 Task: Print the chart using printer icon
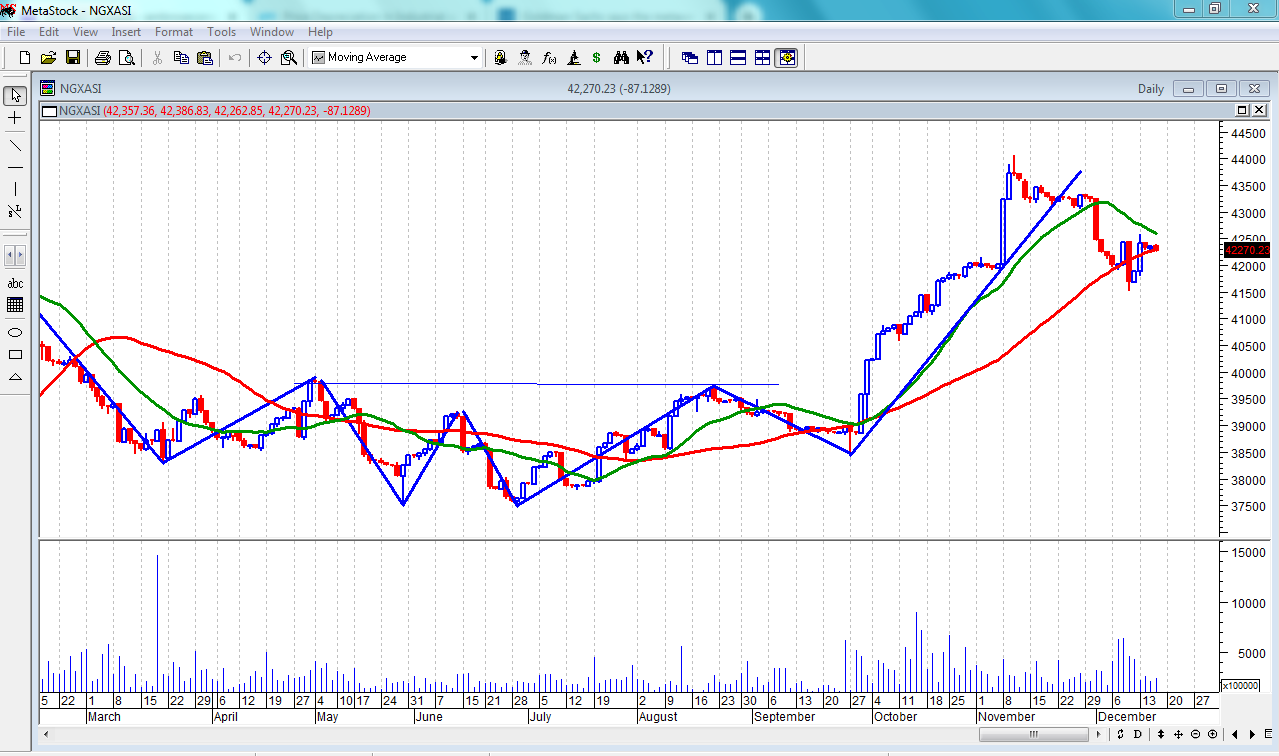point(103,58)
